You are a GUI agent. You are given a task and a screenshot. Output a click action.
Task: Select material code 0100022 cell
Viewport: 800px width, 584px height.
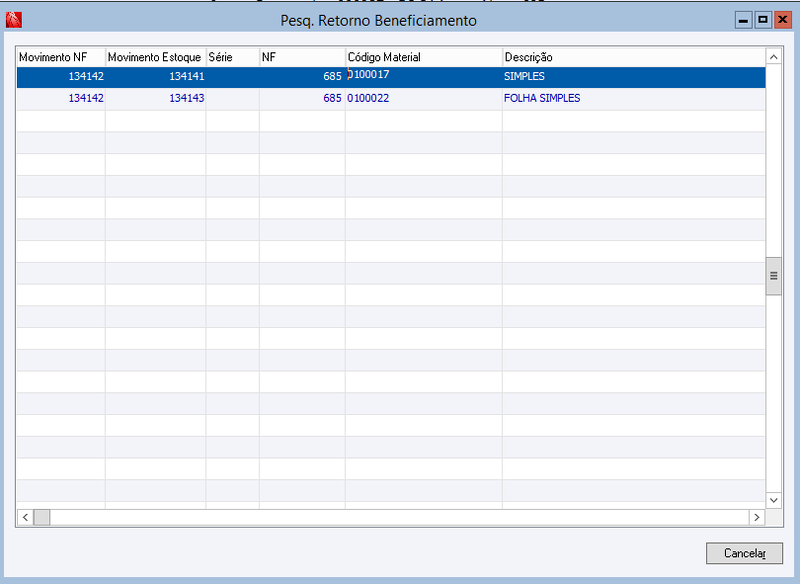pyautogui.click(x=424, y=98)
